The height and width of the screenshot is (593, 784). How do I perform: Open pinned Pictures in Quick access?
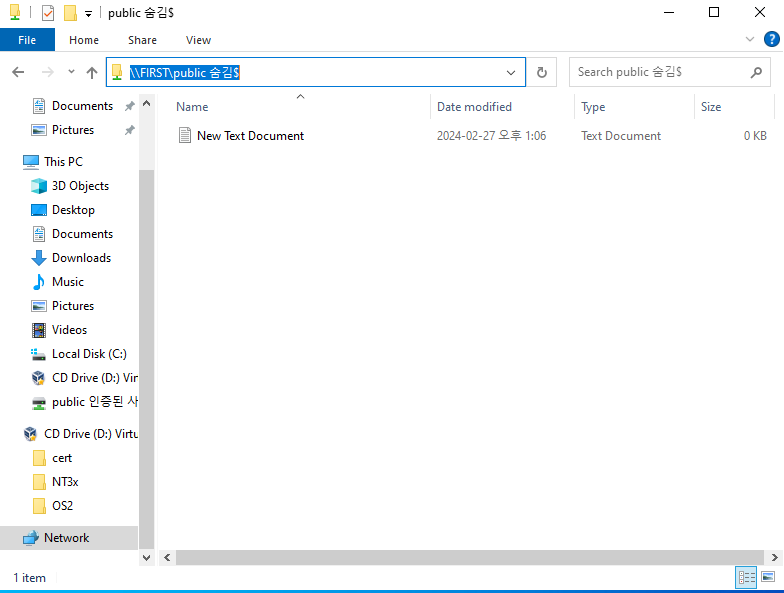point(72,130)
